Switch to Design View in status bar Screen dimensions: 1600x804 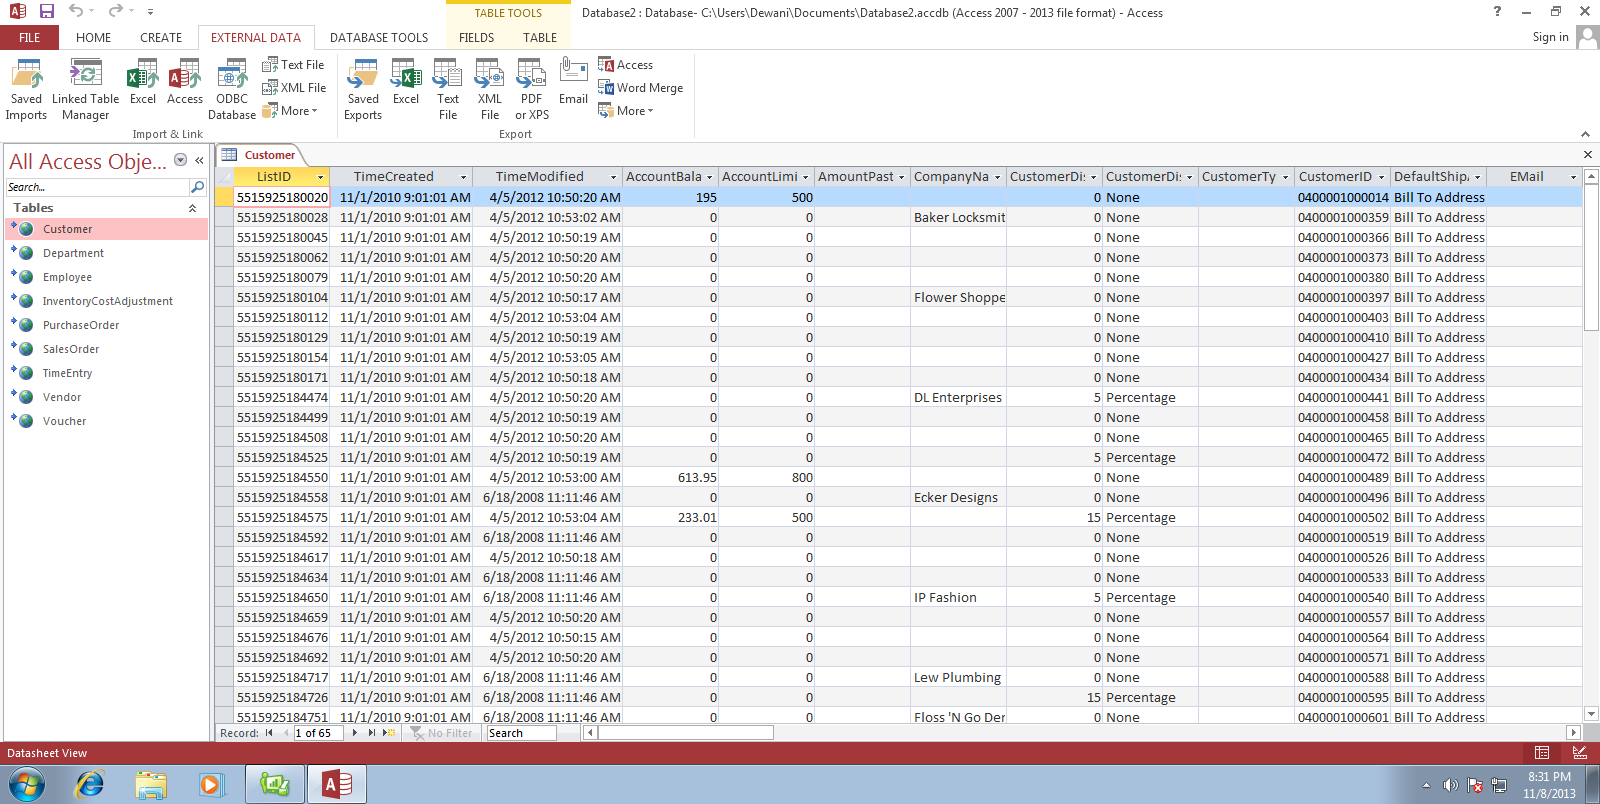coord(1580,753)
